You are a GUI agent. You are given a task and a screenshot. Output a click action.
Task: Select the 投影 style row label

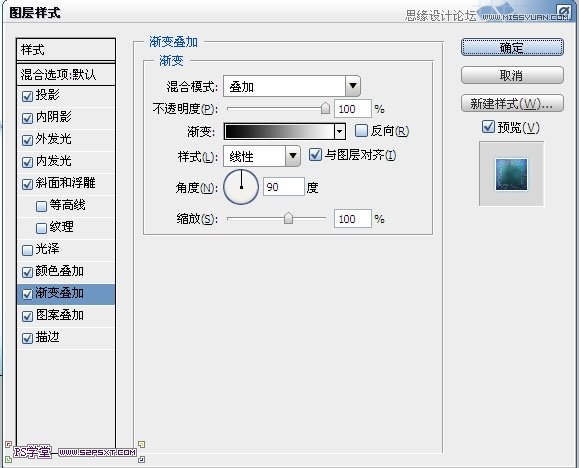(x=48, y=95)
